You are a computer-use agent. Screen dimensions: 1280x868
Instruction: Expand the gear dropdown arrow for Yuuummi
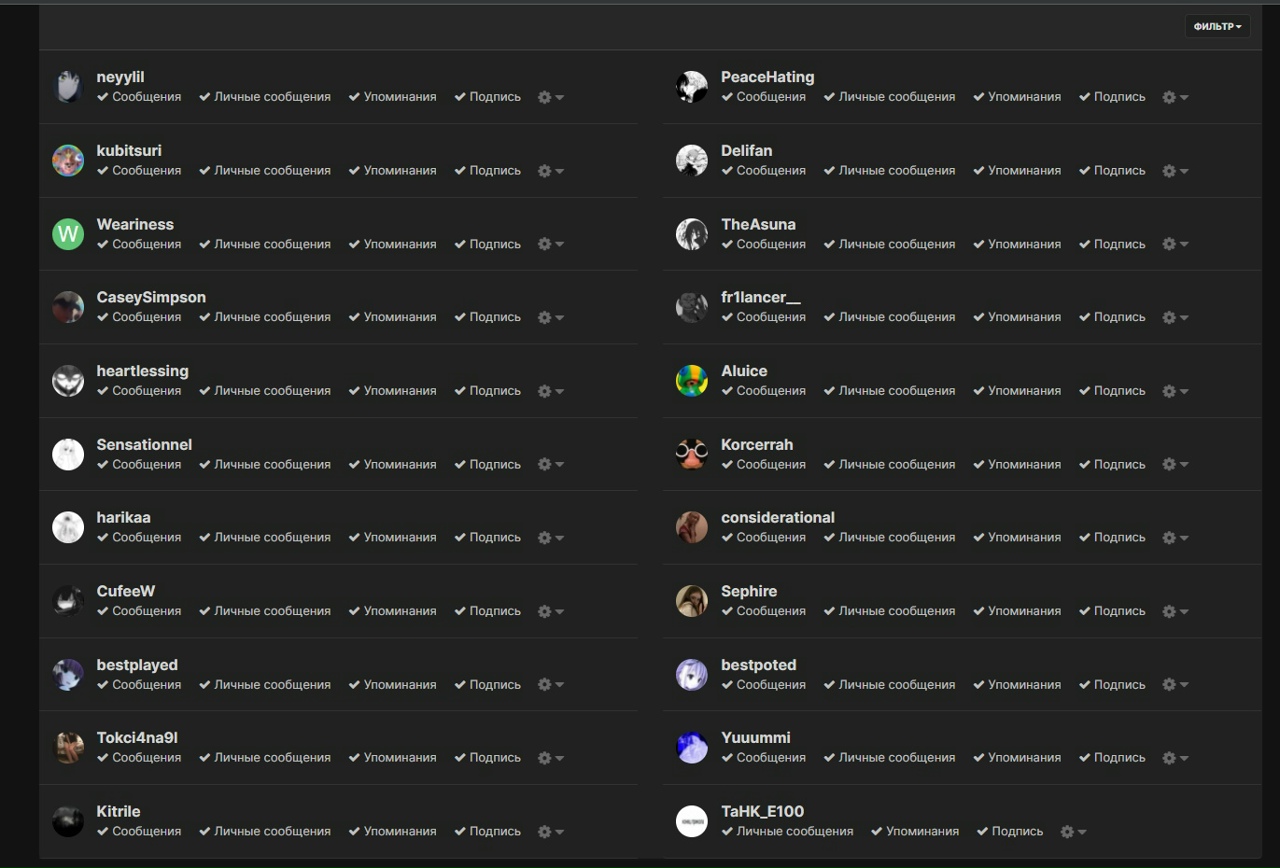pyautogui.click(x=1184, y=759)
